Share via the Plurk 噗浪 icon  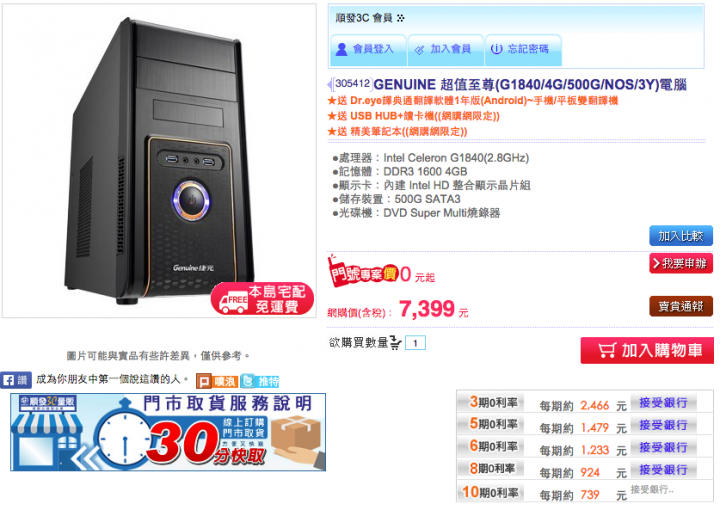[x=217, y=381]
